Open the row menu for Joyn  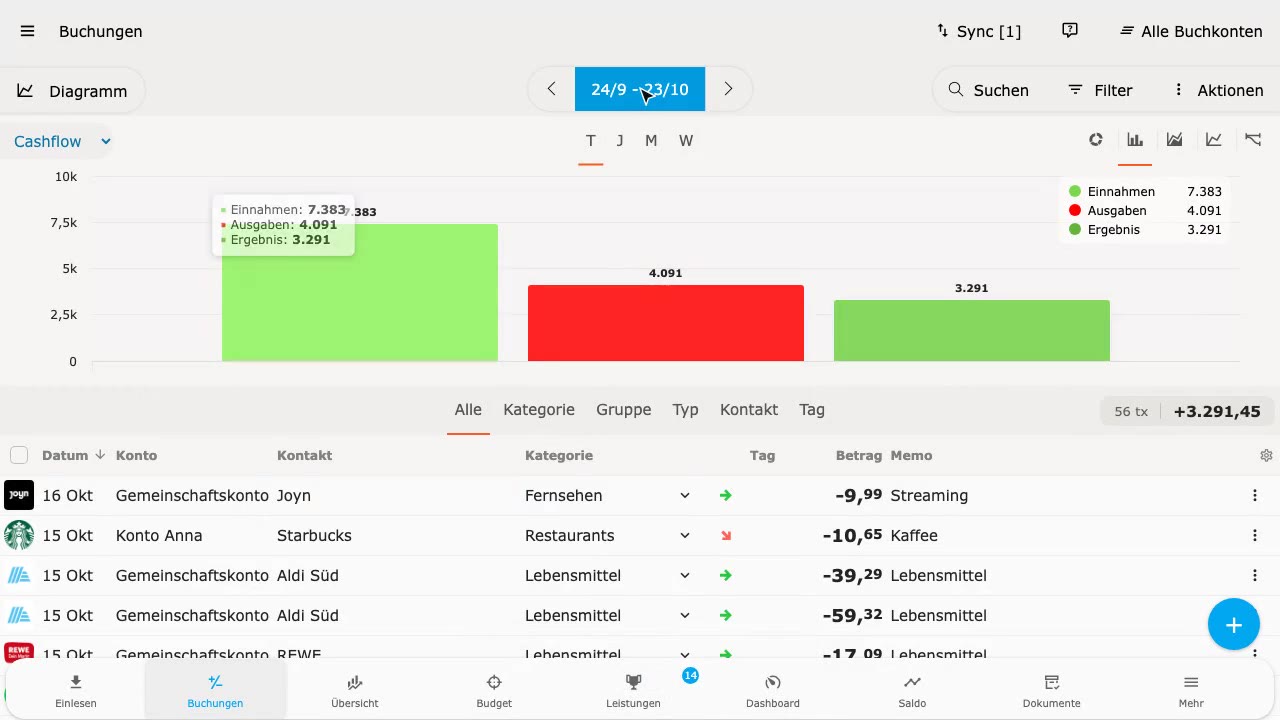(1255, 495)
